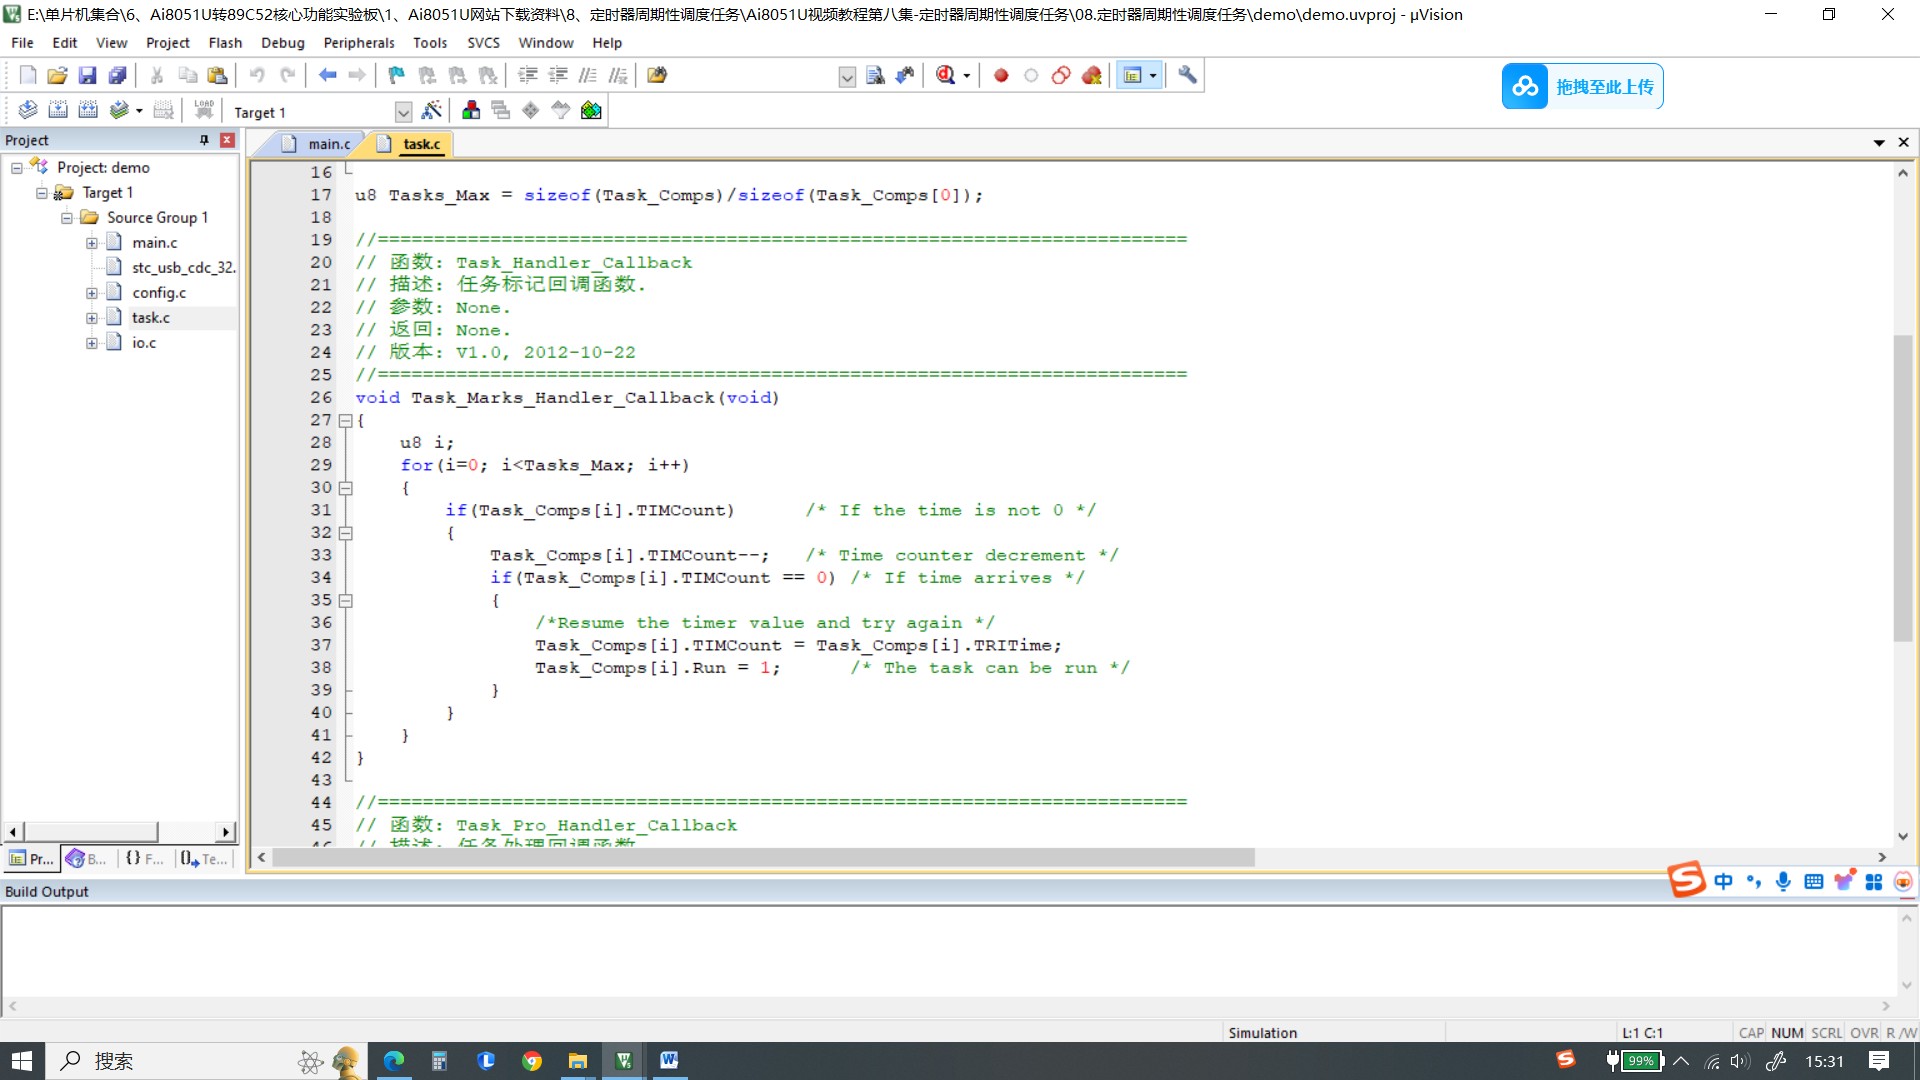Open the batch build dropdown arrow
This screenshot has width=1920, height=1080.
(x=139, y=111)
